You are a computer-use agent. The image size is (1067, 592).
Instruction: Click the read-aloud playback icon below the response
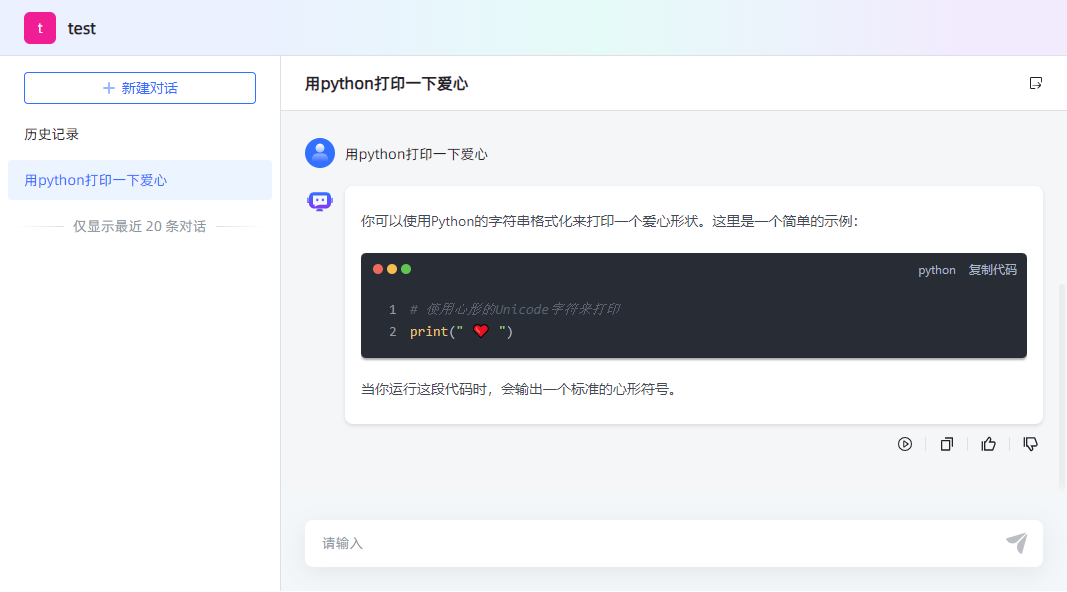pos(905,444)
